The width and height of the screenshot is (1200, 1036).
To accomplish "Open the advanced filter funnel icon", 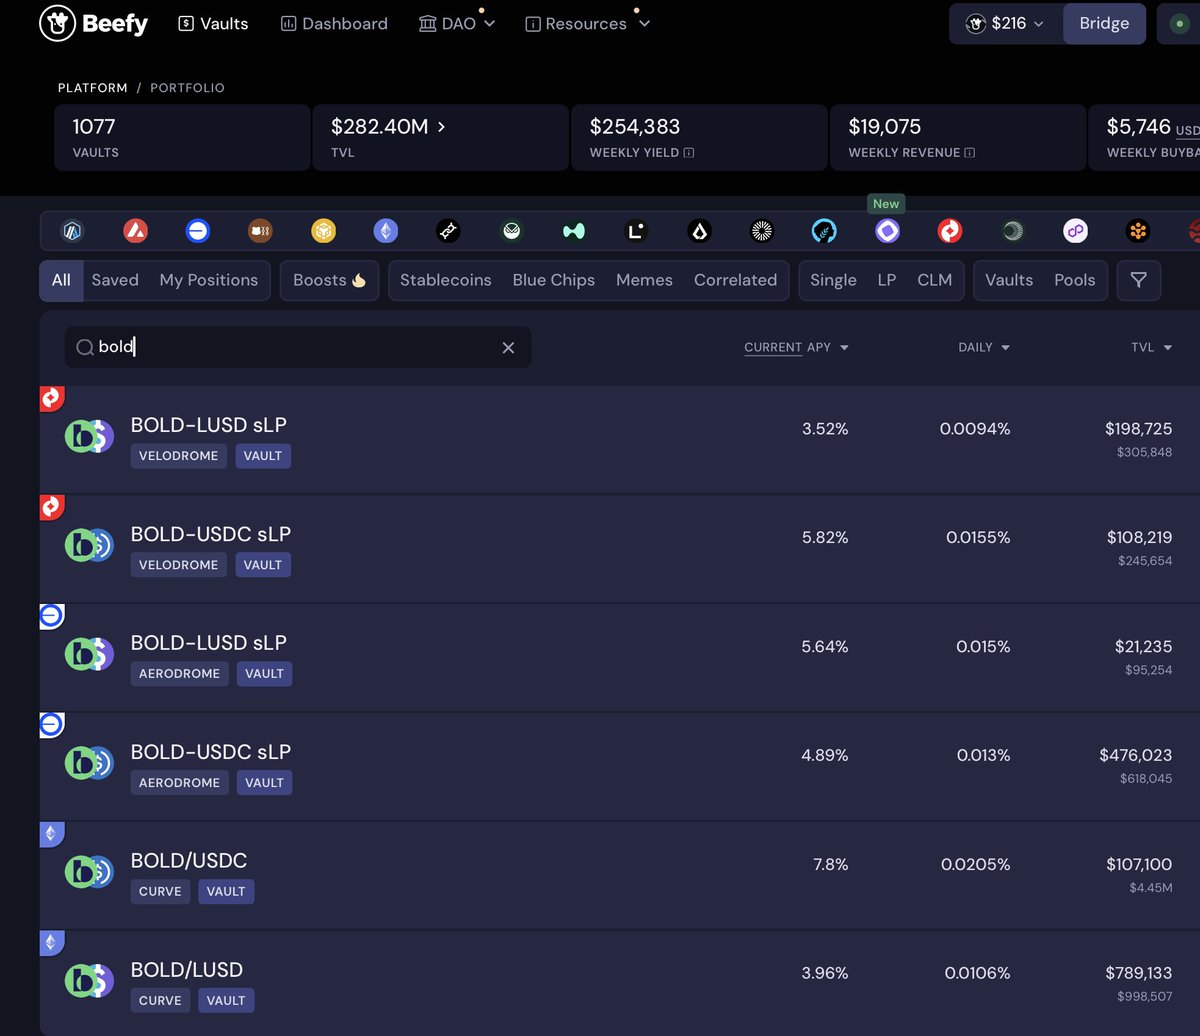I will tap(1138, 280).
